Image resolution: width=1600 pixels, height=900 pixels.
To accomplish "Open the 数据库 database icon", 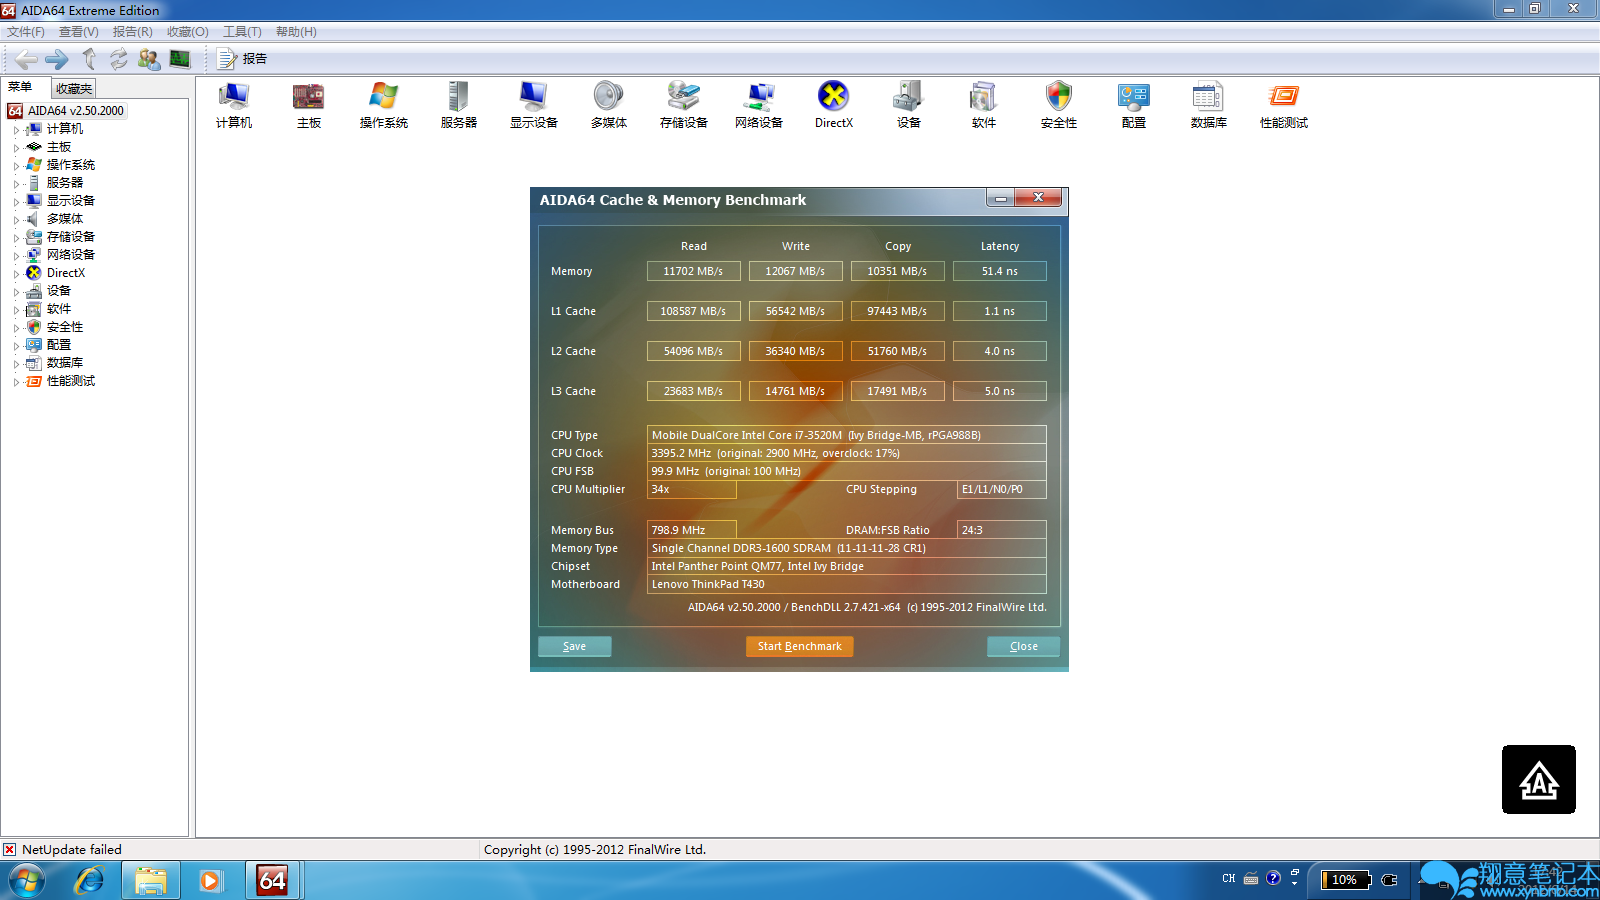I will tap(1209, 105).
